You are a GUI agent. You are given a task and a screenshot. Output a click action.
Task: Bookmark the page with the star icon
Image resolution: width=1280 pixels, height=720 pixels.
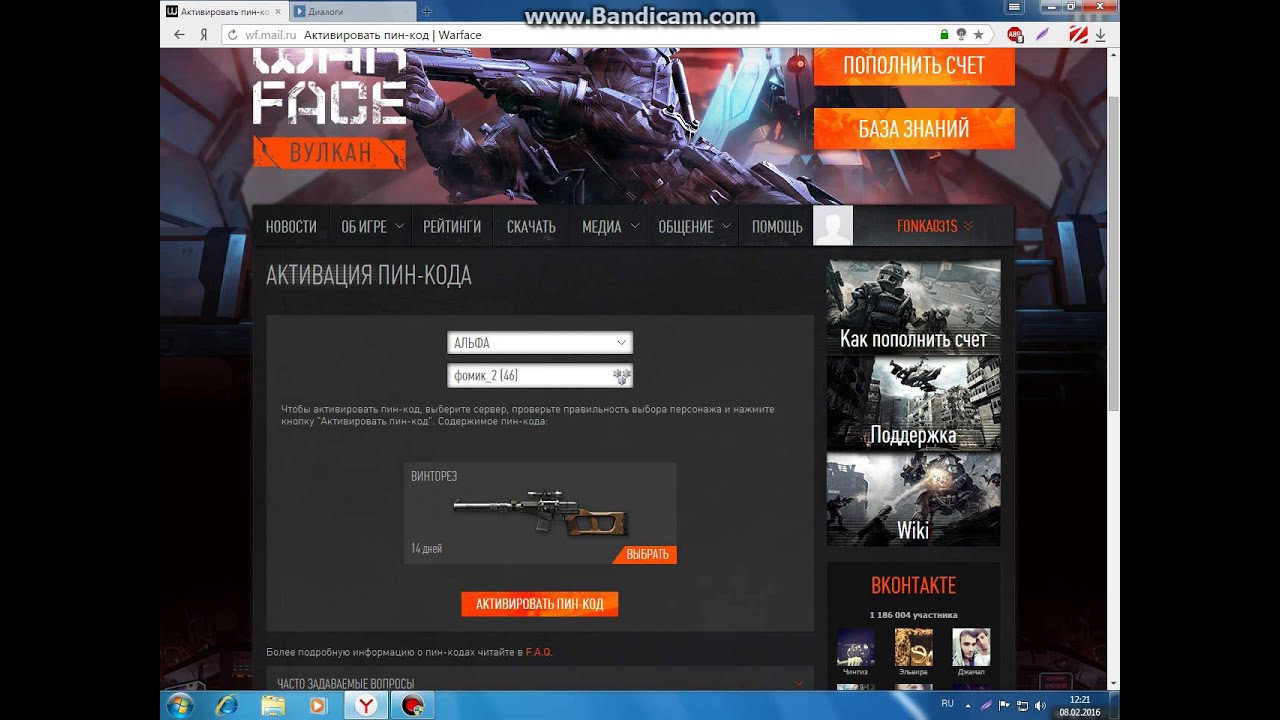[x=978, y=35]
